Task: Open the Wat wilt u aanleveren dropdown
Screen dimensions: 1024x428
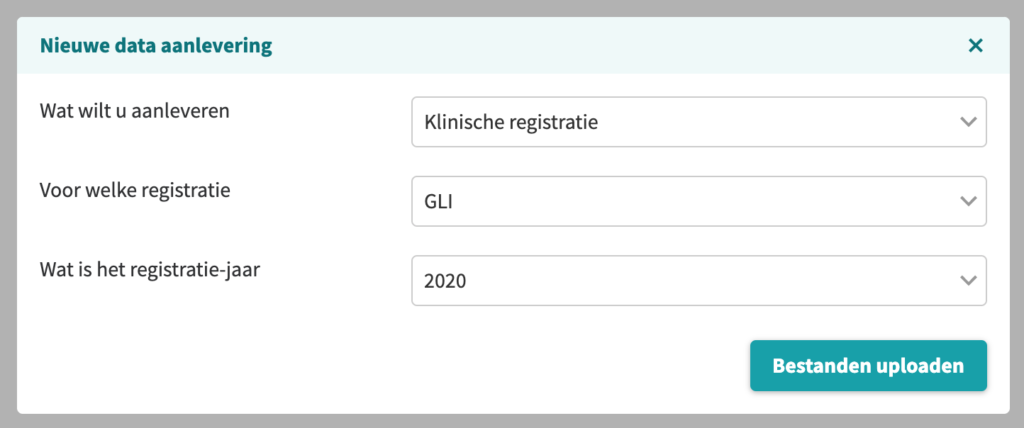Action: click(699, 122)
